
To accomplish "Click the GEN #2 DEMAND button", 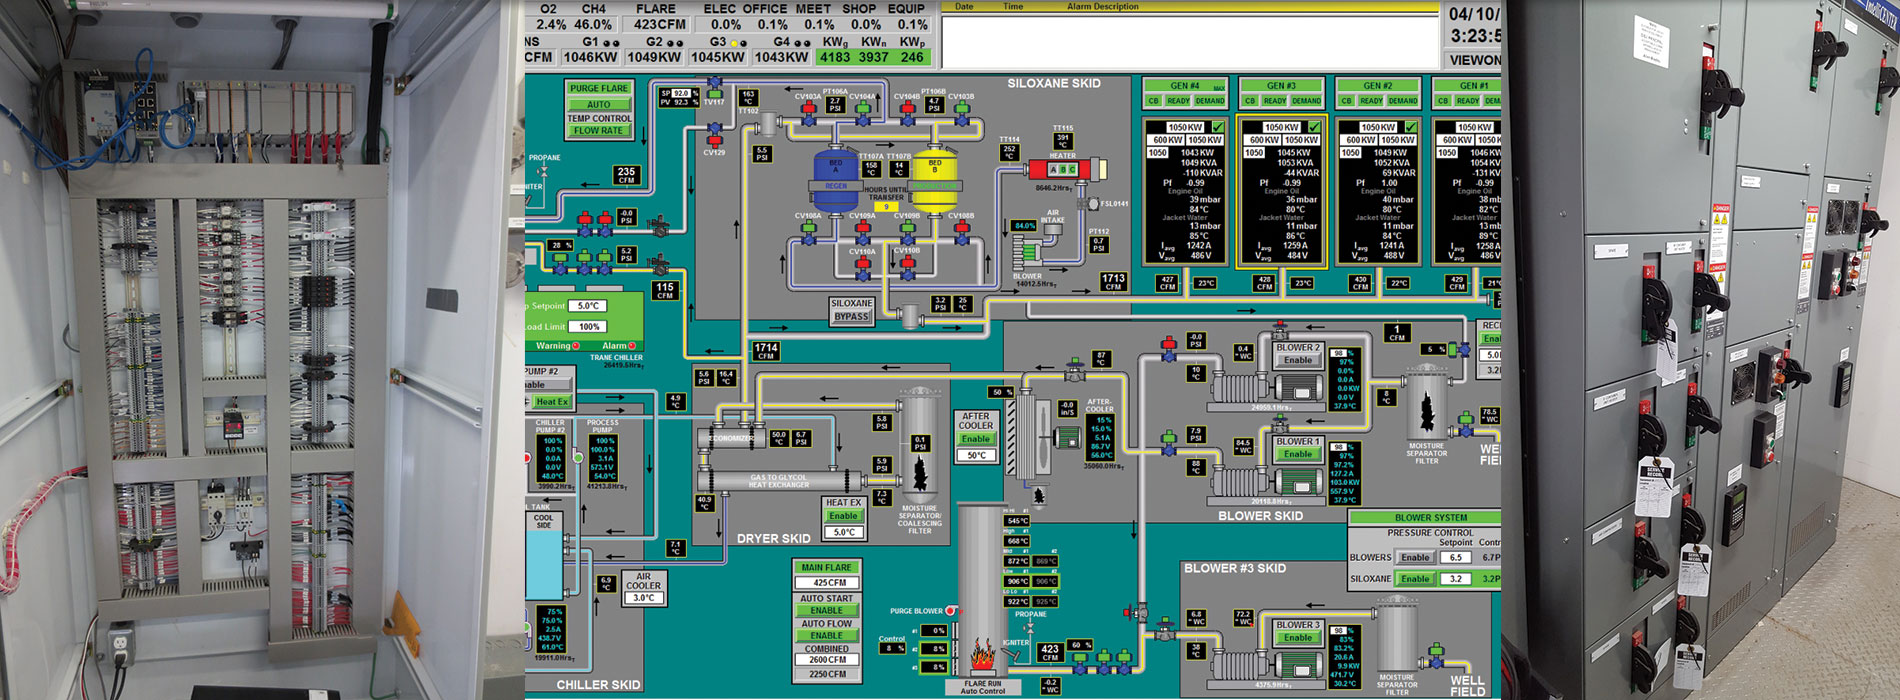I will tap(1402, 101).
